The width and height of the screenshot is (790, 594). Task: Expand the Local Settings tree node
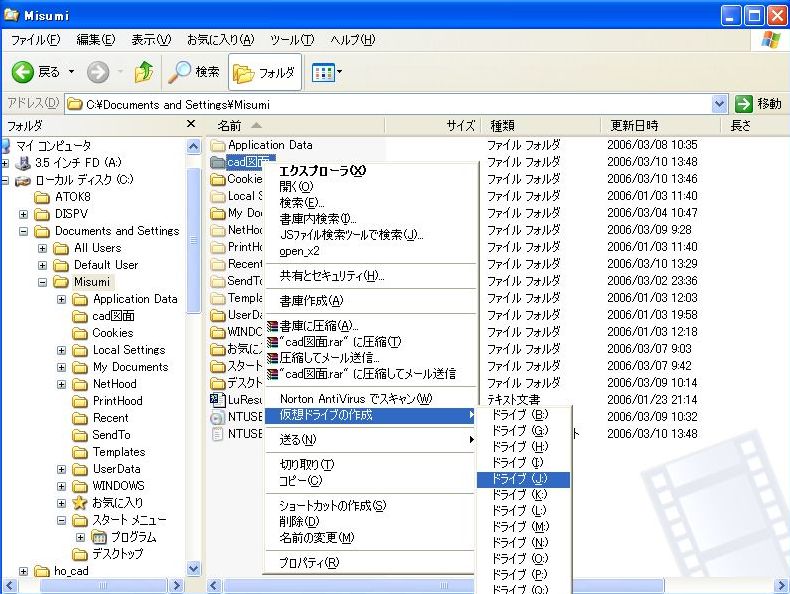coord(61,350)
